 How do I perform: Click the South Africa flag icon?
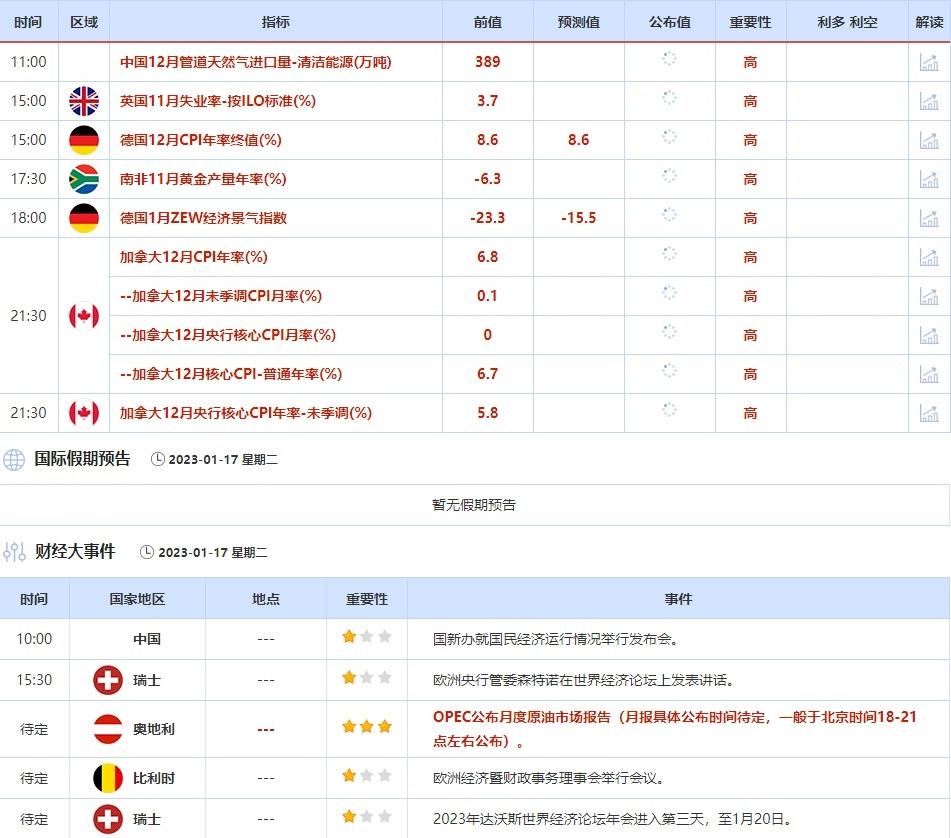(84, 179)
